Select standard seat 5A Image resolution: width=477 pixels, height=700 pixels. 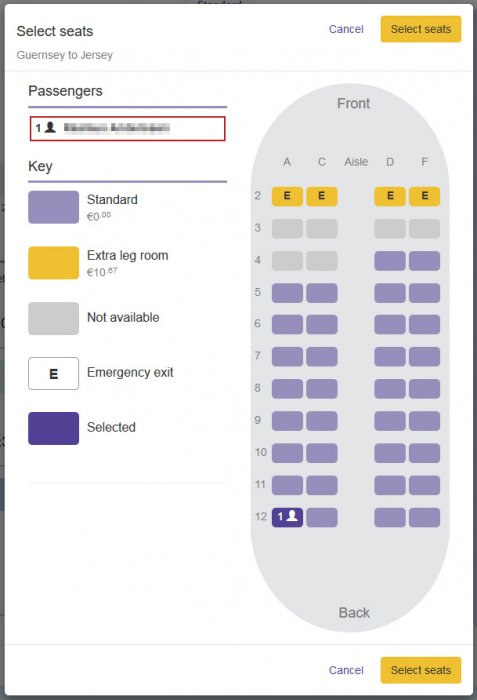287,293
